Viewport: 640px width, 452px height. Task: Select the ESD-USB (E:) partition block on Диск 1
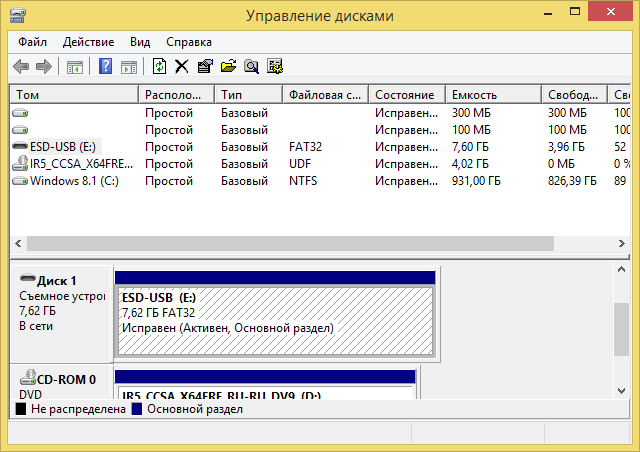[275, 314]
